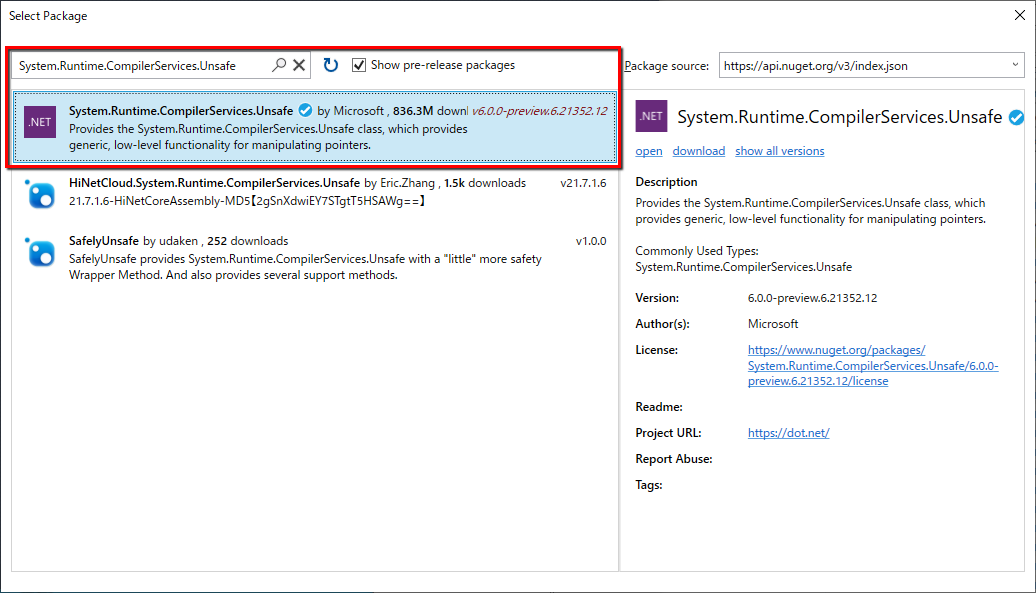This screenshot has width=1036, height=593.
Task: Open the Package source dropdown
Action: 1015,65
